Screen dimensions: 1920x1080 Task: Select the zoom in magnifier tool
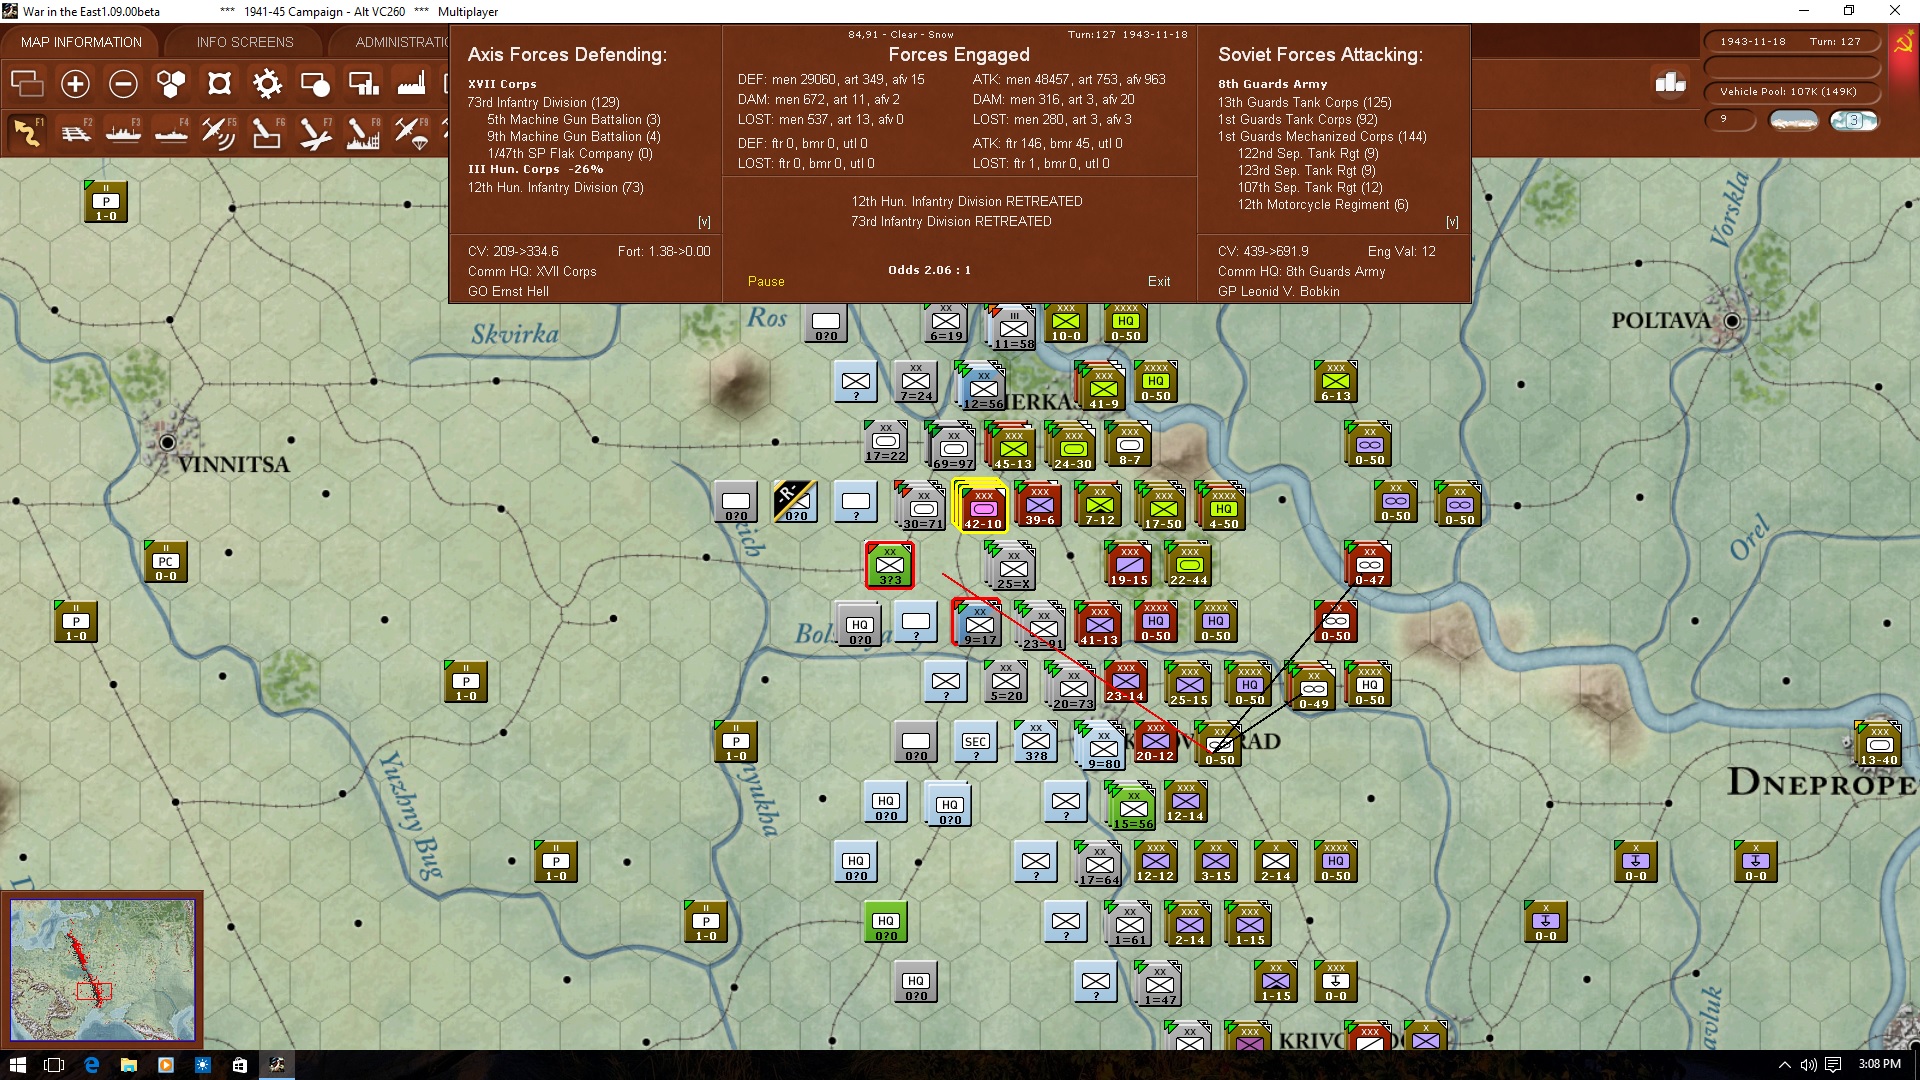[75, 84]
